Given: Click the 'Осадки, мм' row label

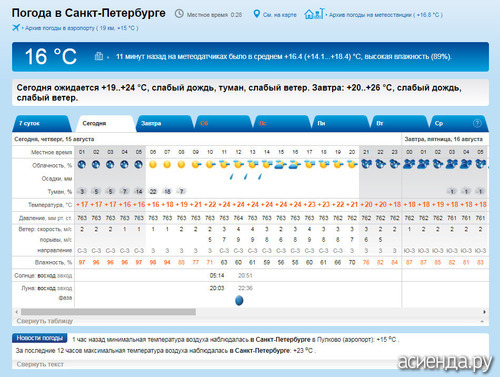Looking at the screenshot, I should (57, 179).
